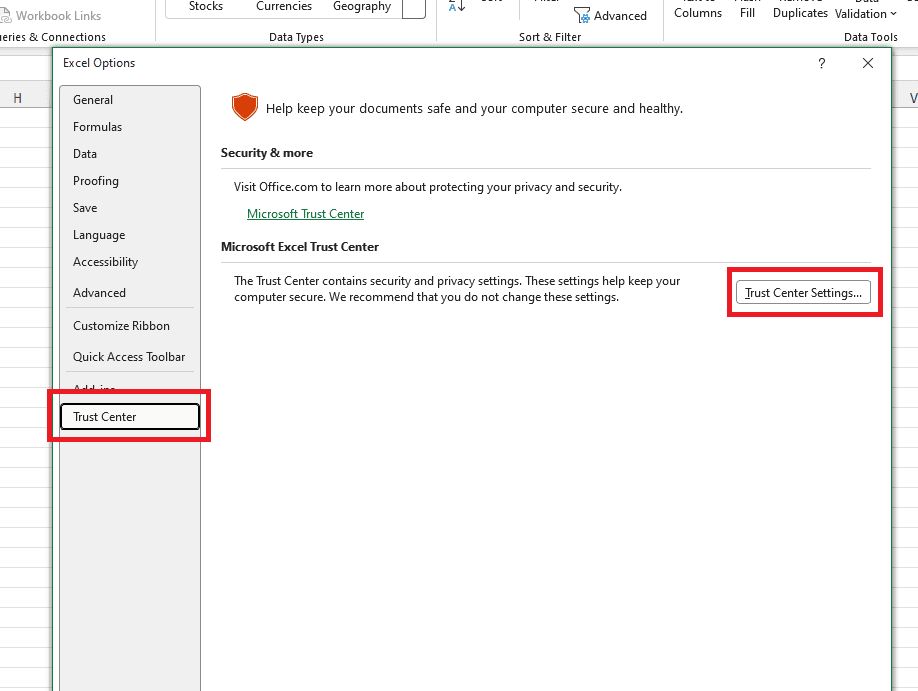Select Formulas in the options sidebar

point(129,127)
